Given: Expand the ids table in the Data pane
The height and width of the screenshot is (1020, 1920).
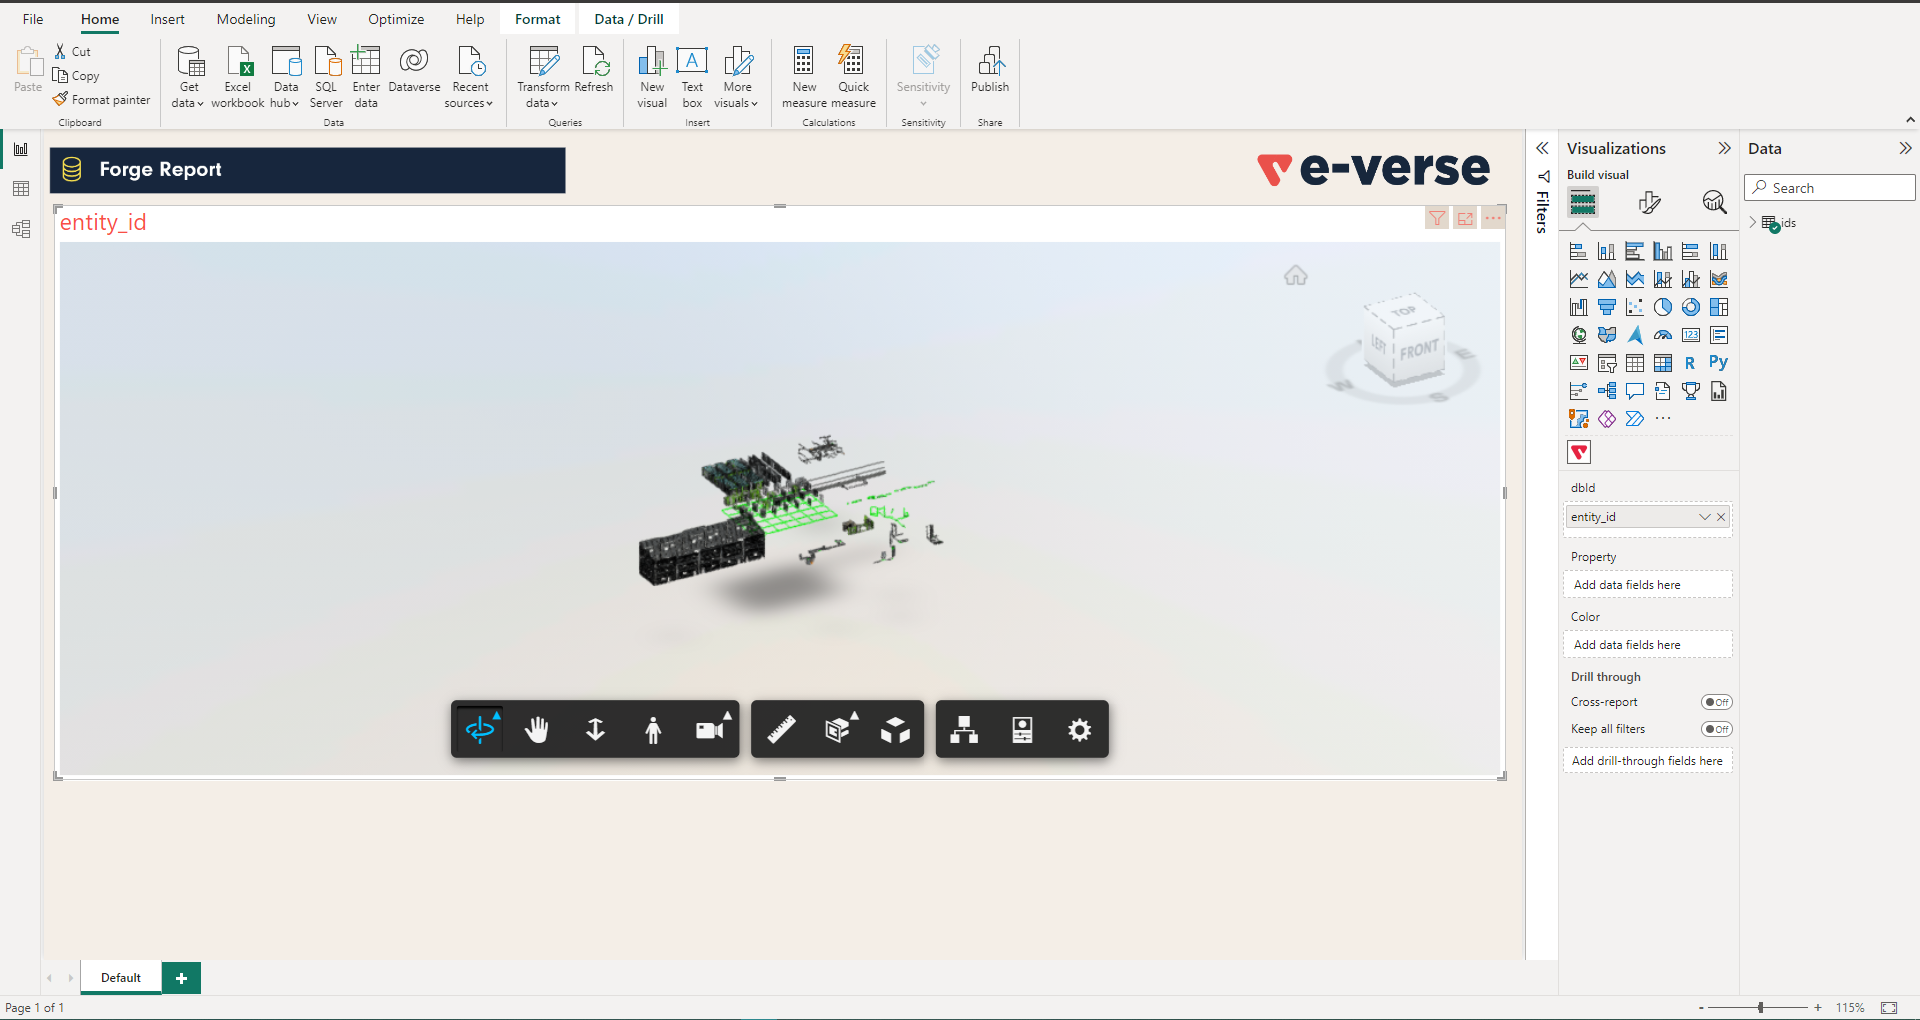Looking at the screenshot, I should pos(1753,222).
